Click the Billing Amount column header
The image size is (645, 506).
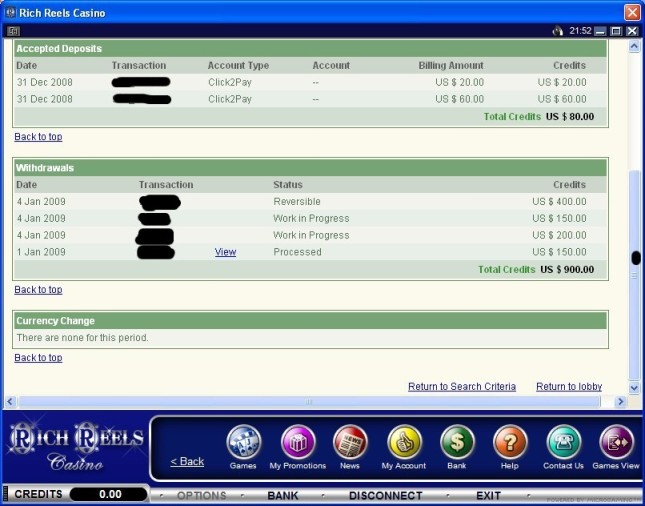tap(451, 65)
